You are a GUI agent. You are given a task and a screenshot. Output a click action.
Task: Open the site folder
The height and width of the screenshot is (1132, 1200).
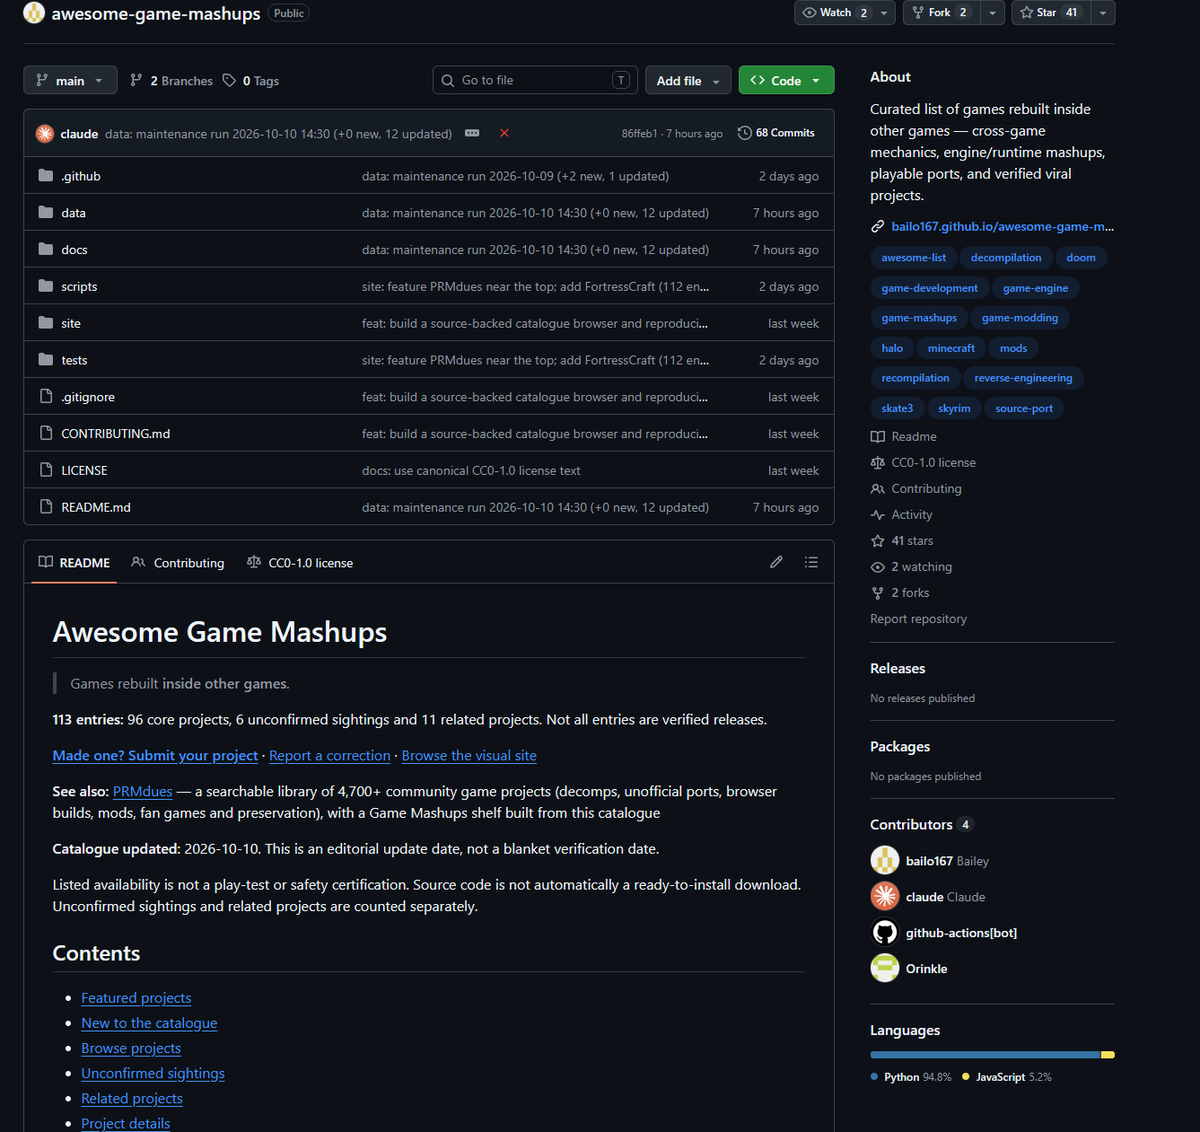[71, 324]
